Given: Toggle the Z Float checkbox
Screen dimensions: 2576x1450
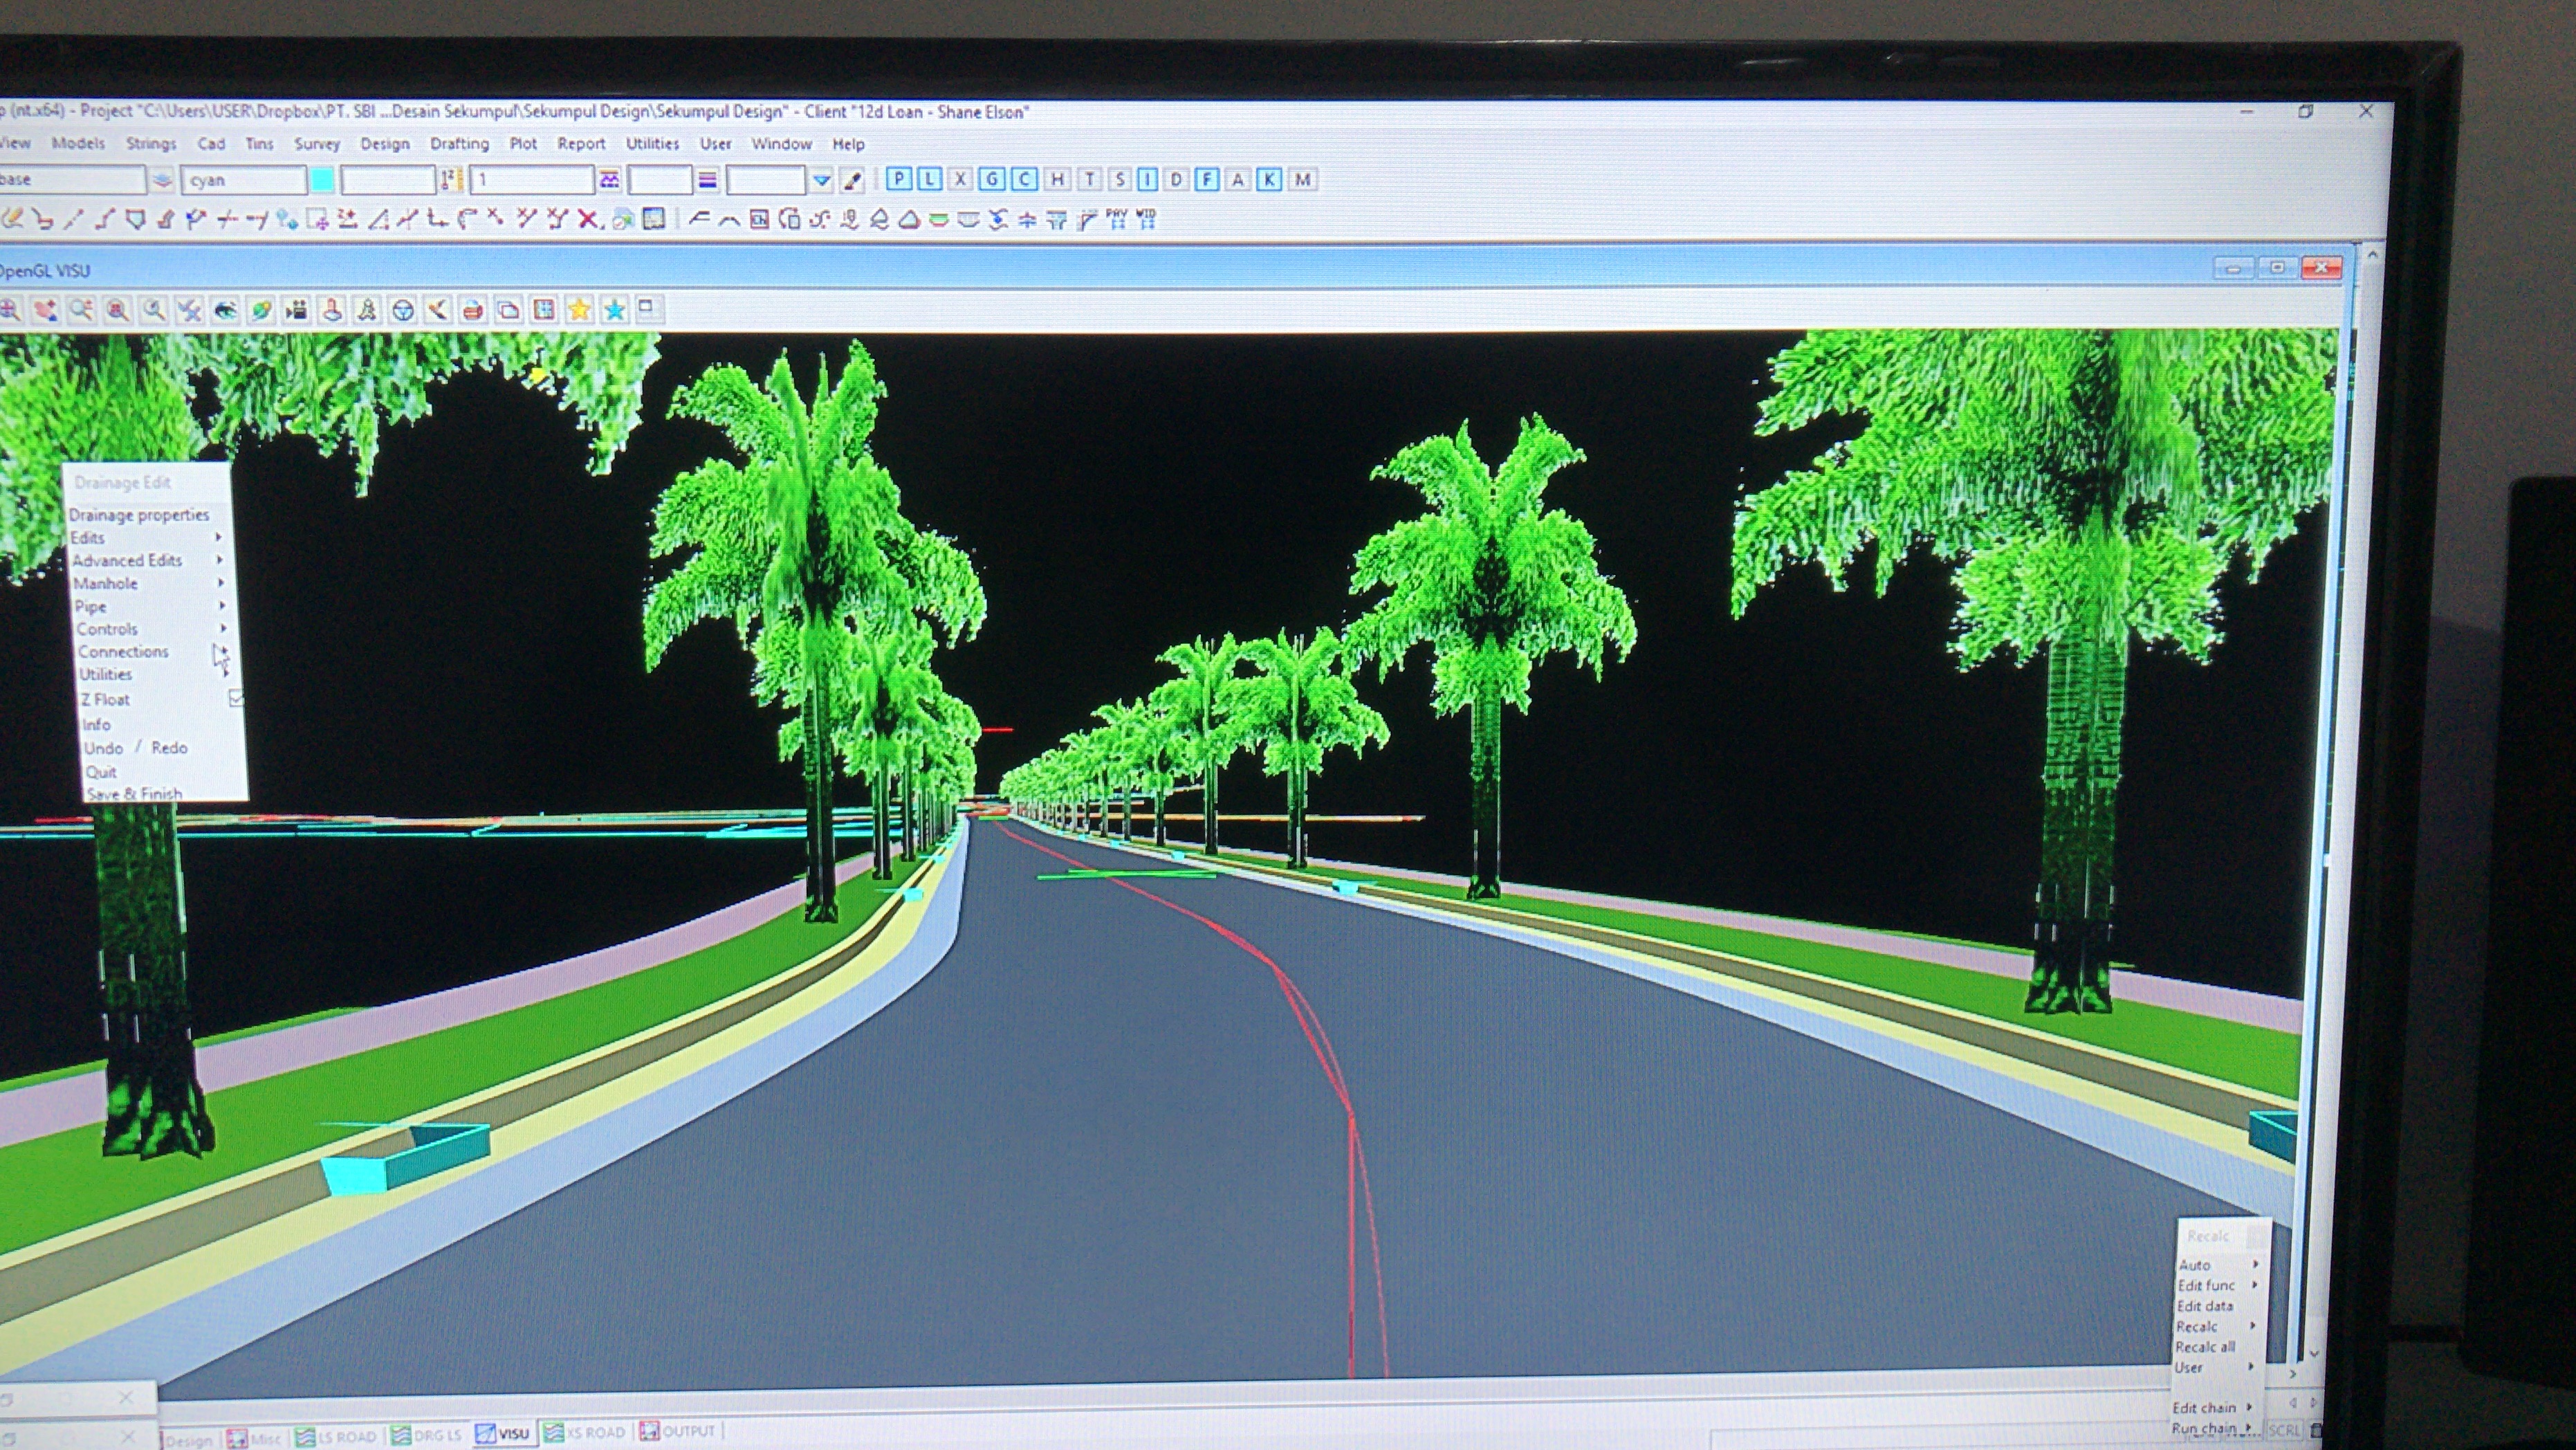Looking at the screenshot, I should click(x=236, y=697).
